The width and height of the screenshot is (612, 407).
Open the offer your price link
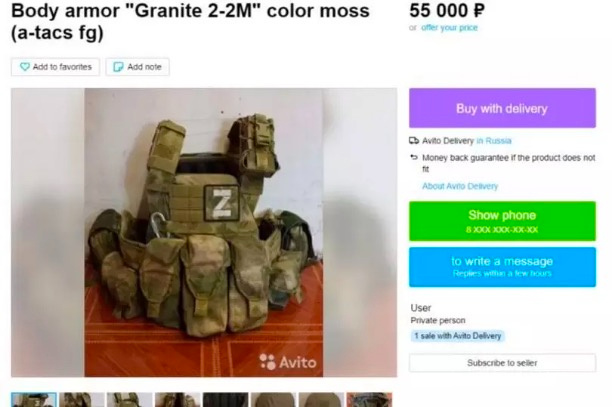coord(449,28)
